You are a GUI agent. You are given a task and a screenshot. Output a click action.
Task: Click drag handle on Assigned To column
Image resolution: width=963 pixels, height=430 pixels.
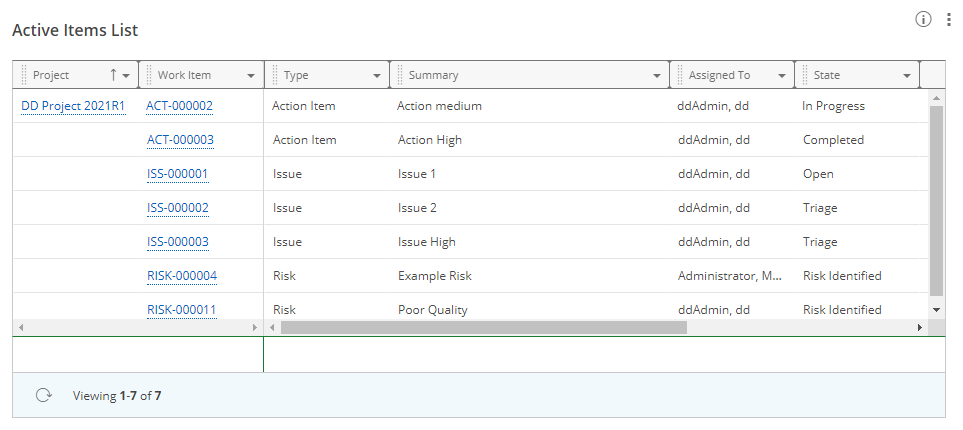[680, 75]
